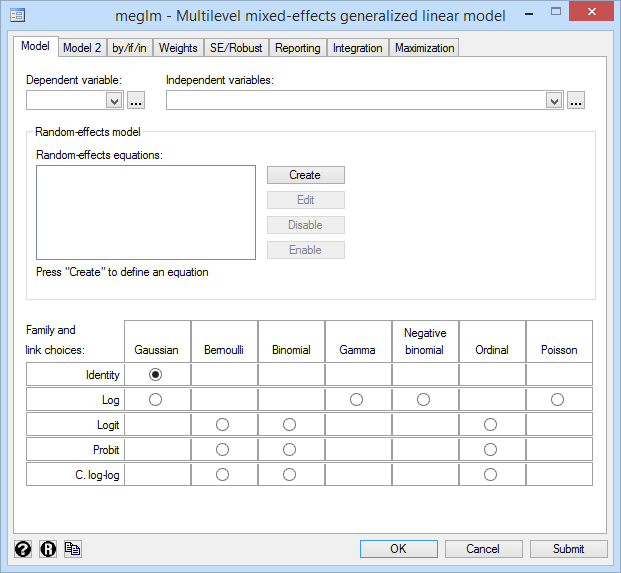Click the Cancel button
Viewport: 621px width, 573px height.
[x=484, y=549]
